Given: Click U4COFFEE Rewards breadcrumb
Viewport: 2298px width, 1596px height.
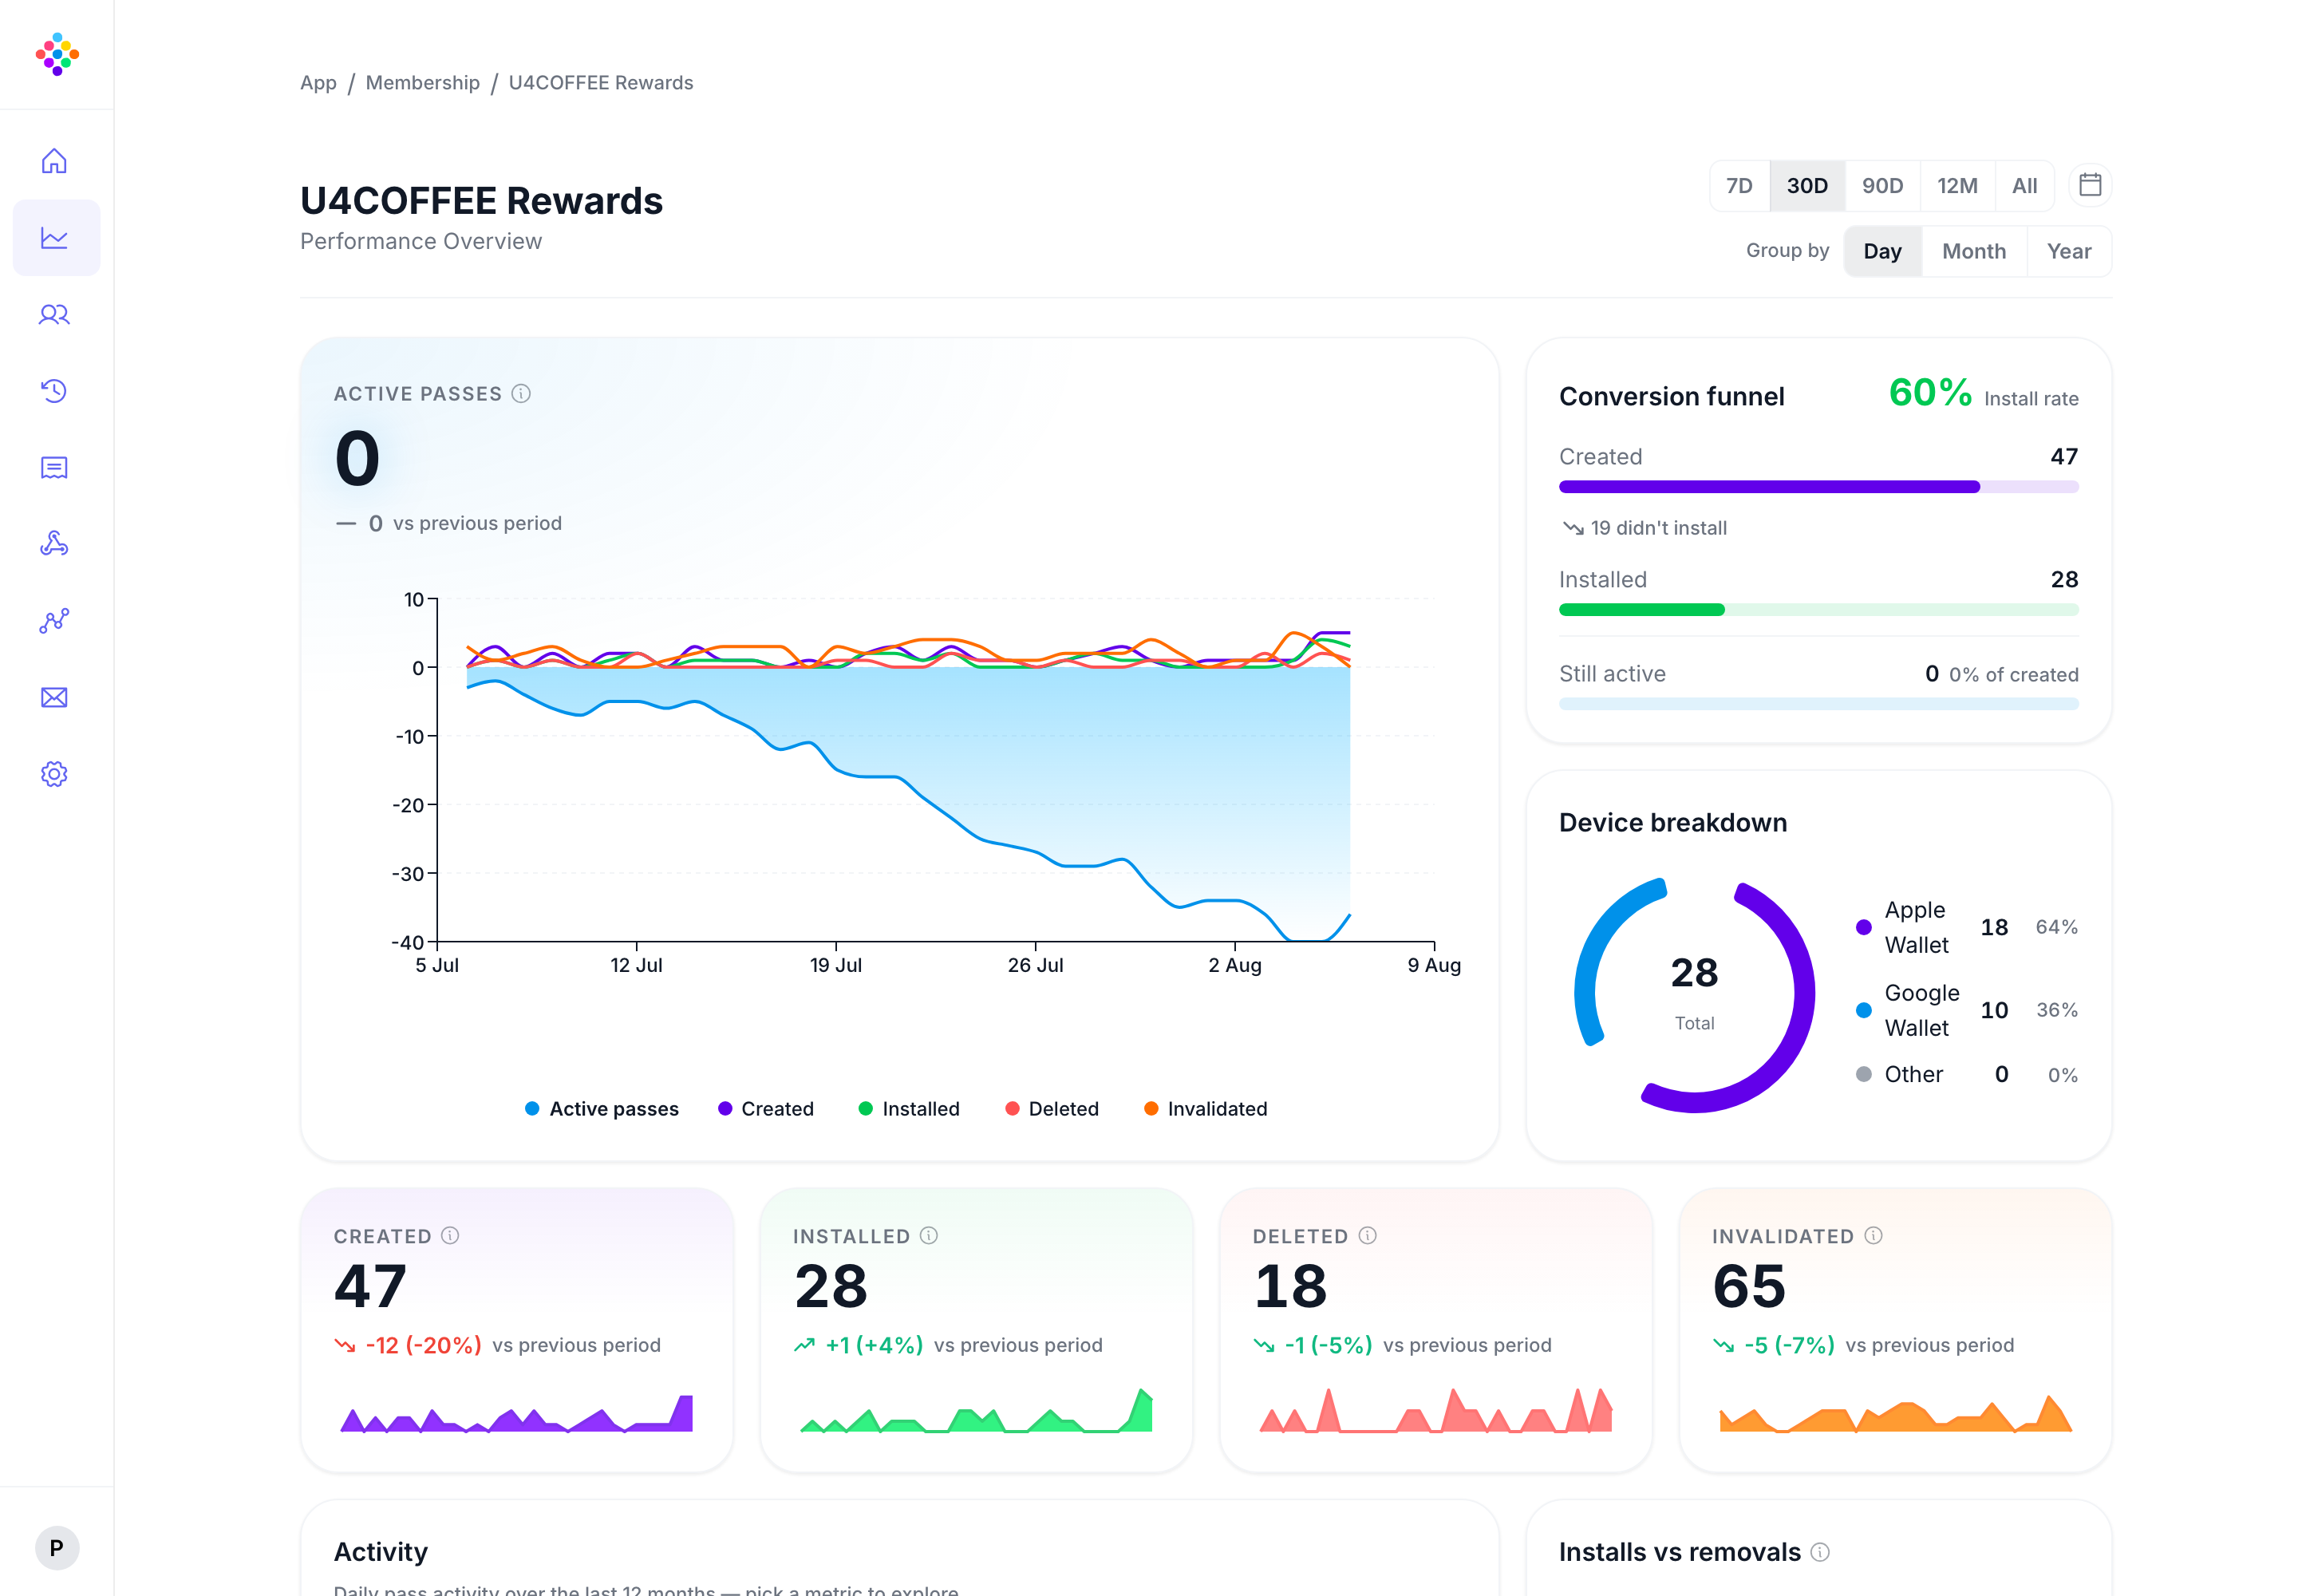Looking at the screenshot, I should coord(600,83).
